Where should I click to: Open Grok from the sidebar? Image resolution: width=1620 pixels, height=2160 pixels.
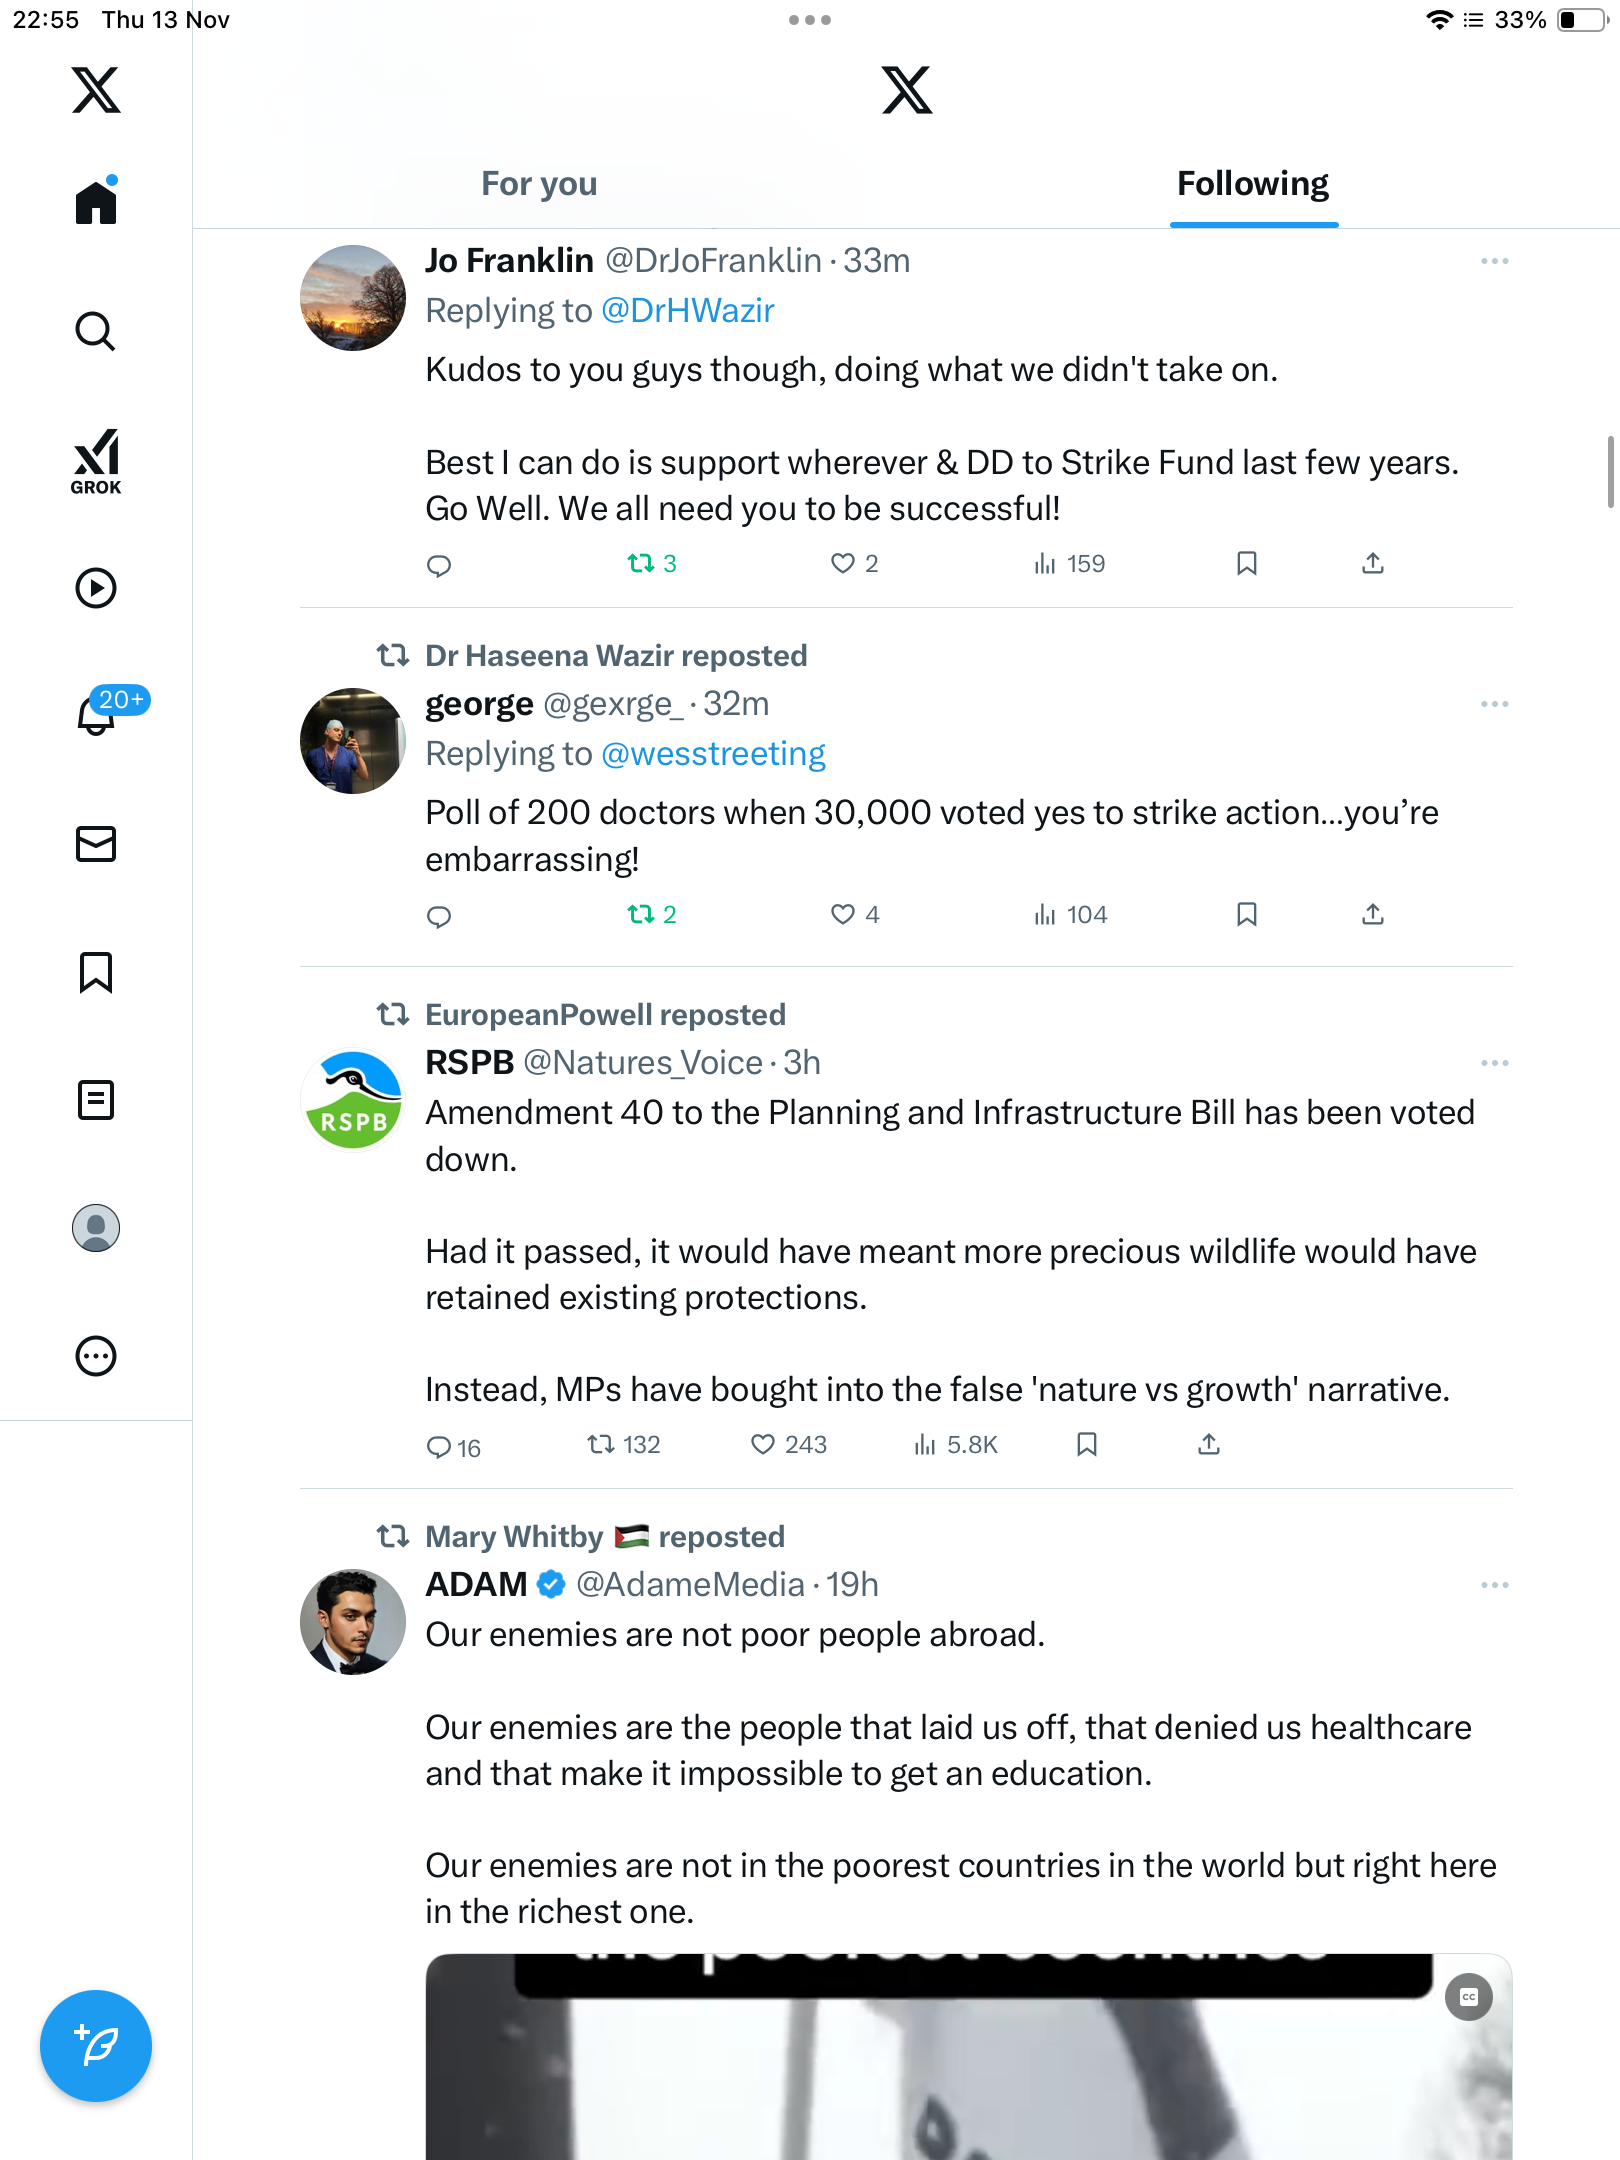[96, 462]
